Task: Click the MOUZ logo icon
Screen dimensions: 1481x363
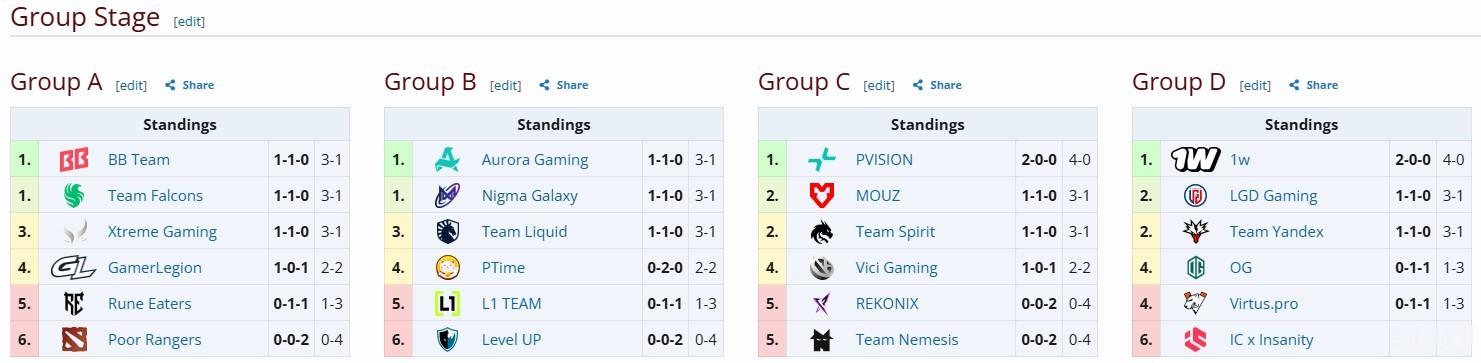Action: 821,195
